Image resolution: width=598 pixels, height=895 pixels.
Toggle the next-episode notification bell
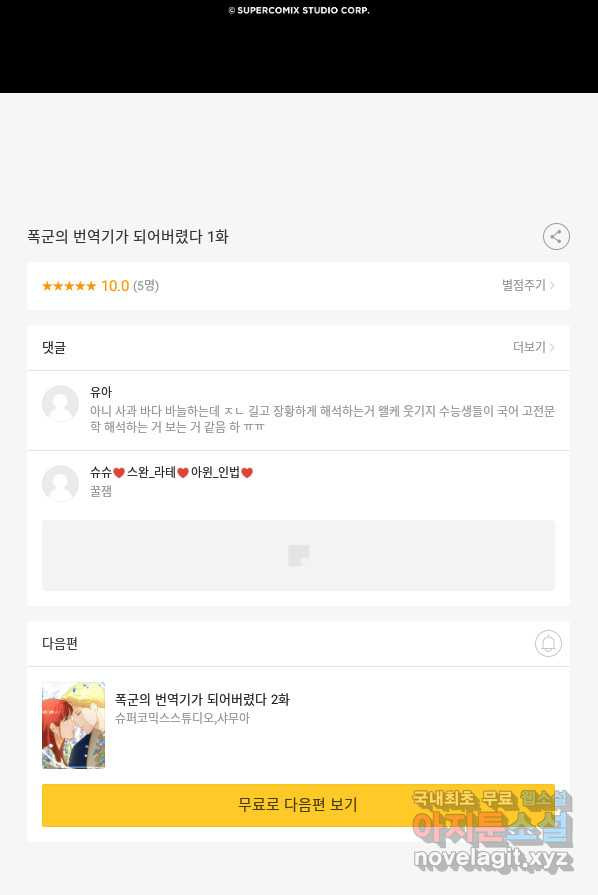(x=548, y=643)
